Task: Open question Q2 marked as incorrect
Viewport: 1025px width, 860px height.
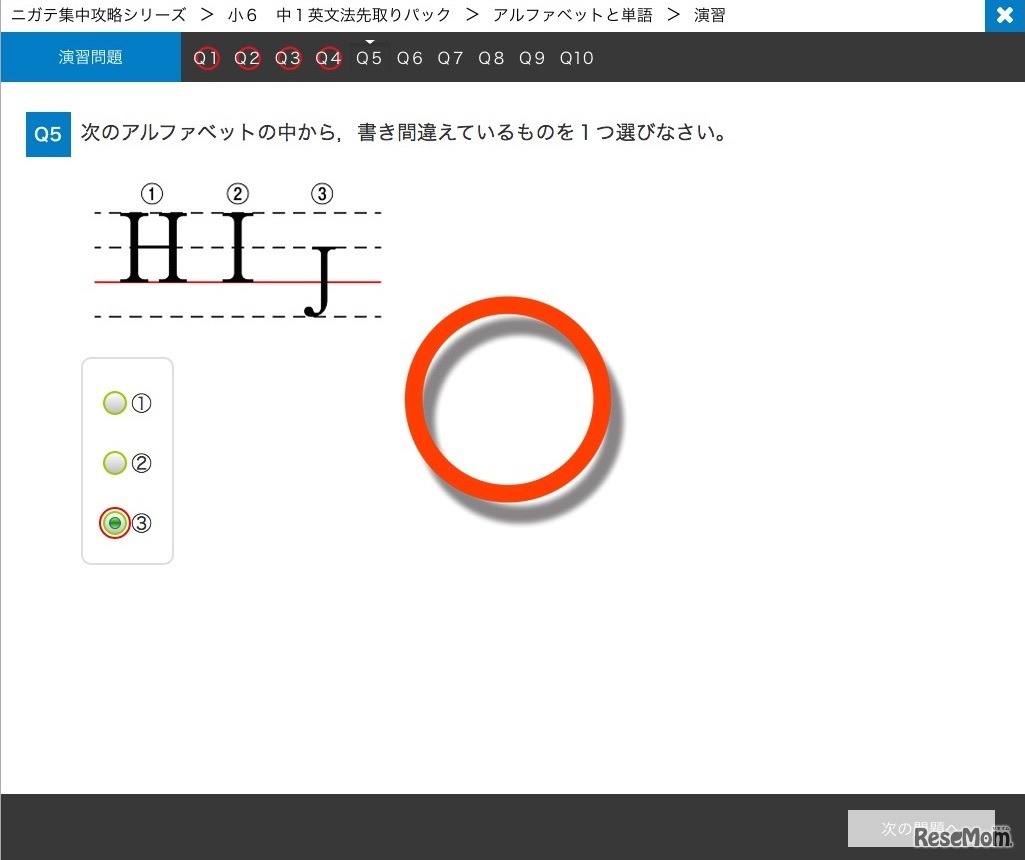Action: click(x=247, y=58)
